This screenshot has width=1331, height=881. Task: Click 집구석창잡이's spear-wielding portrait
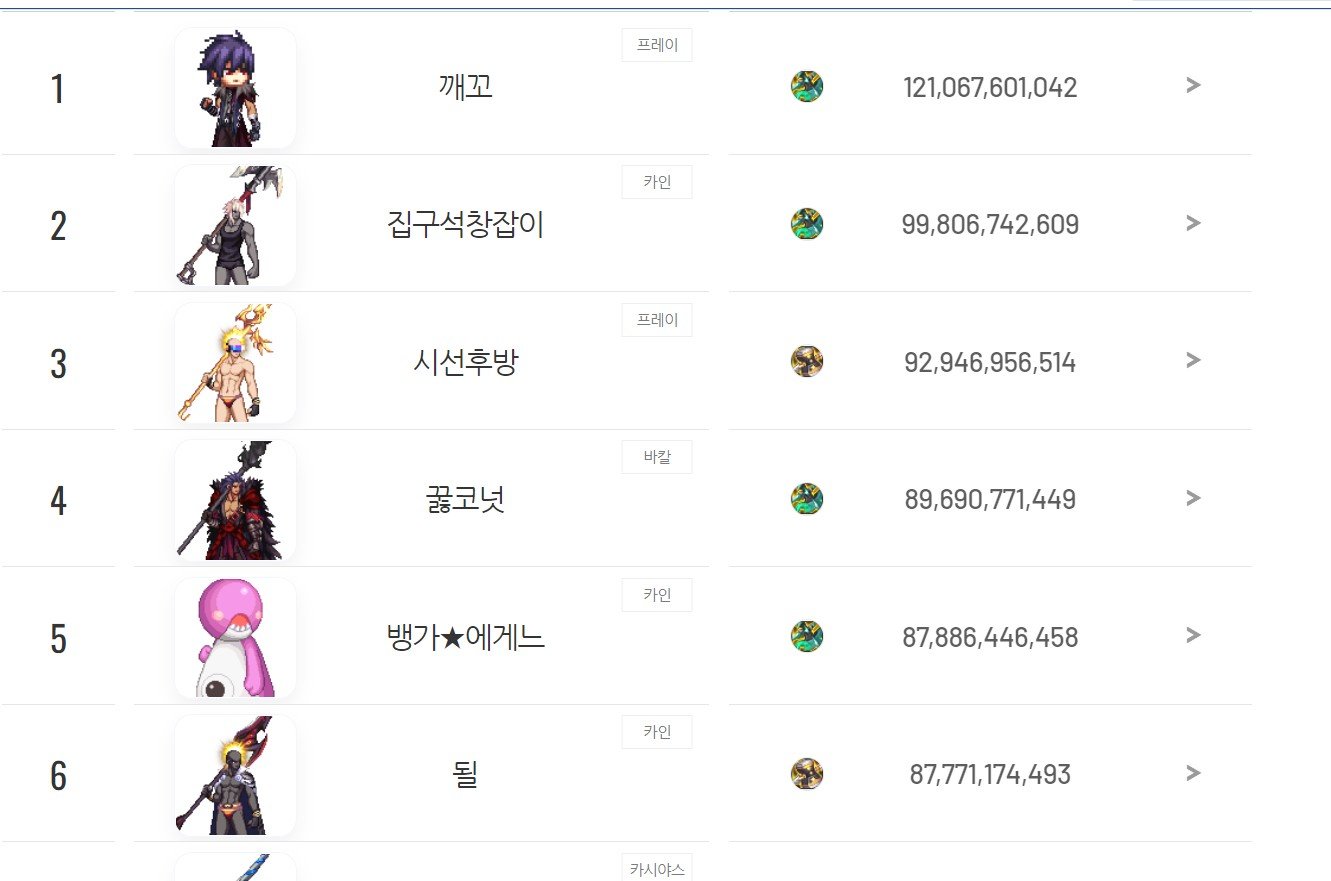[x=235, y=224]
